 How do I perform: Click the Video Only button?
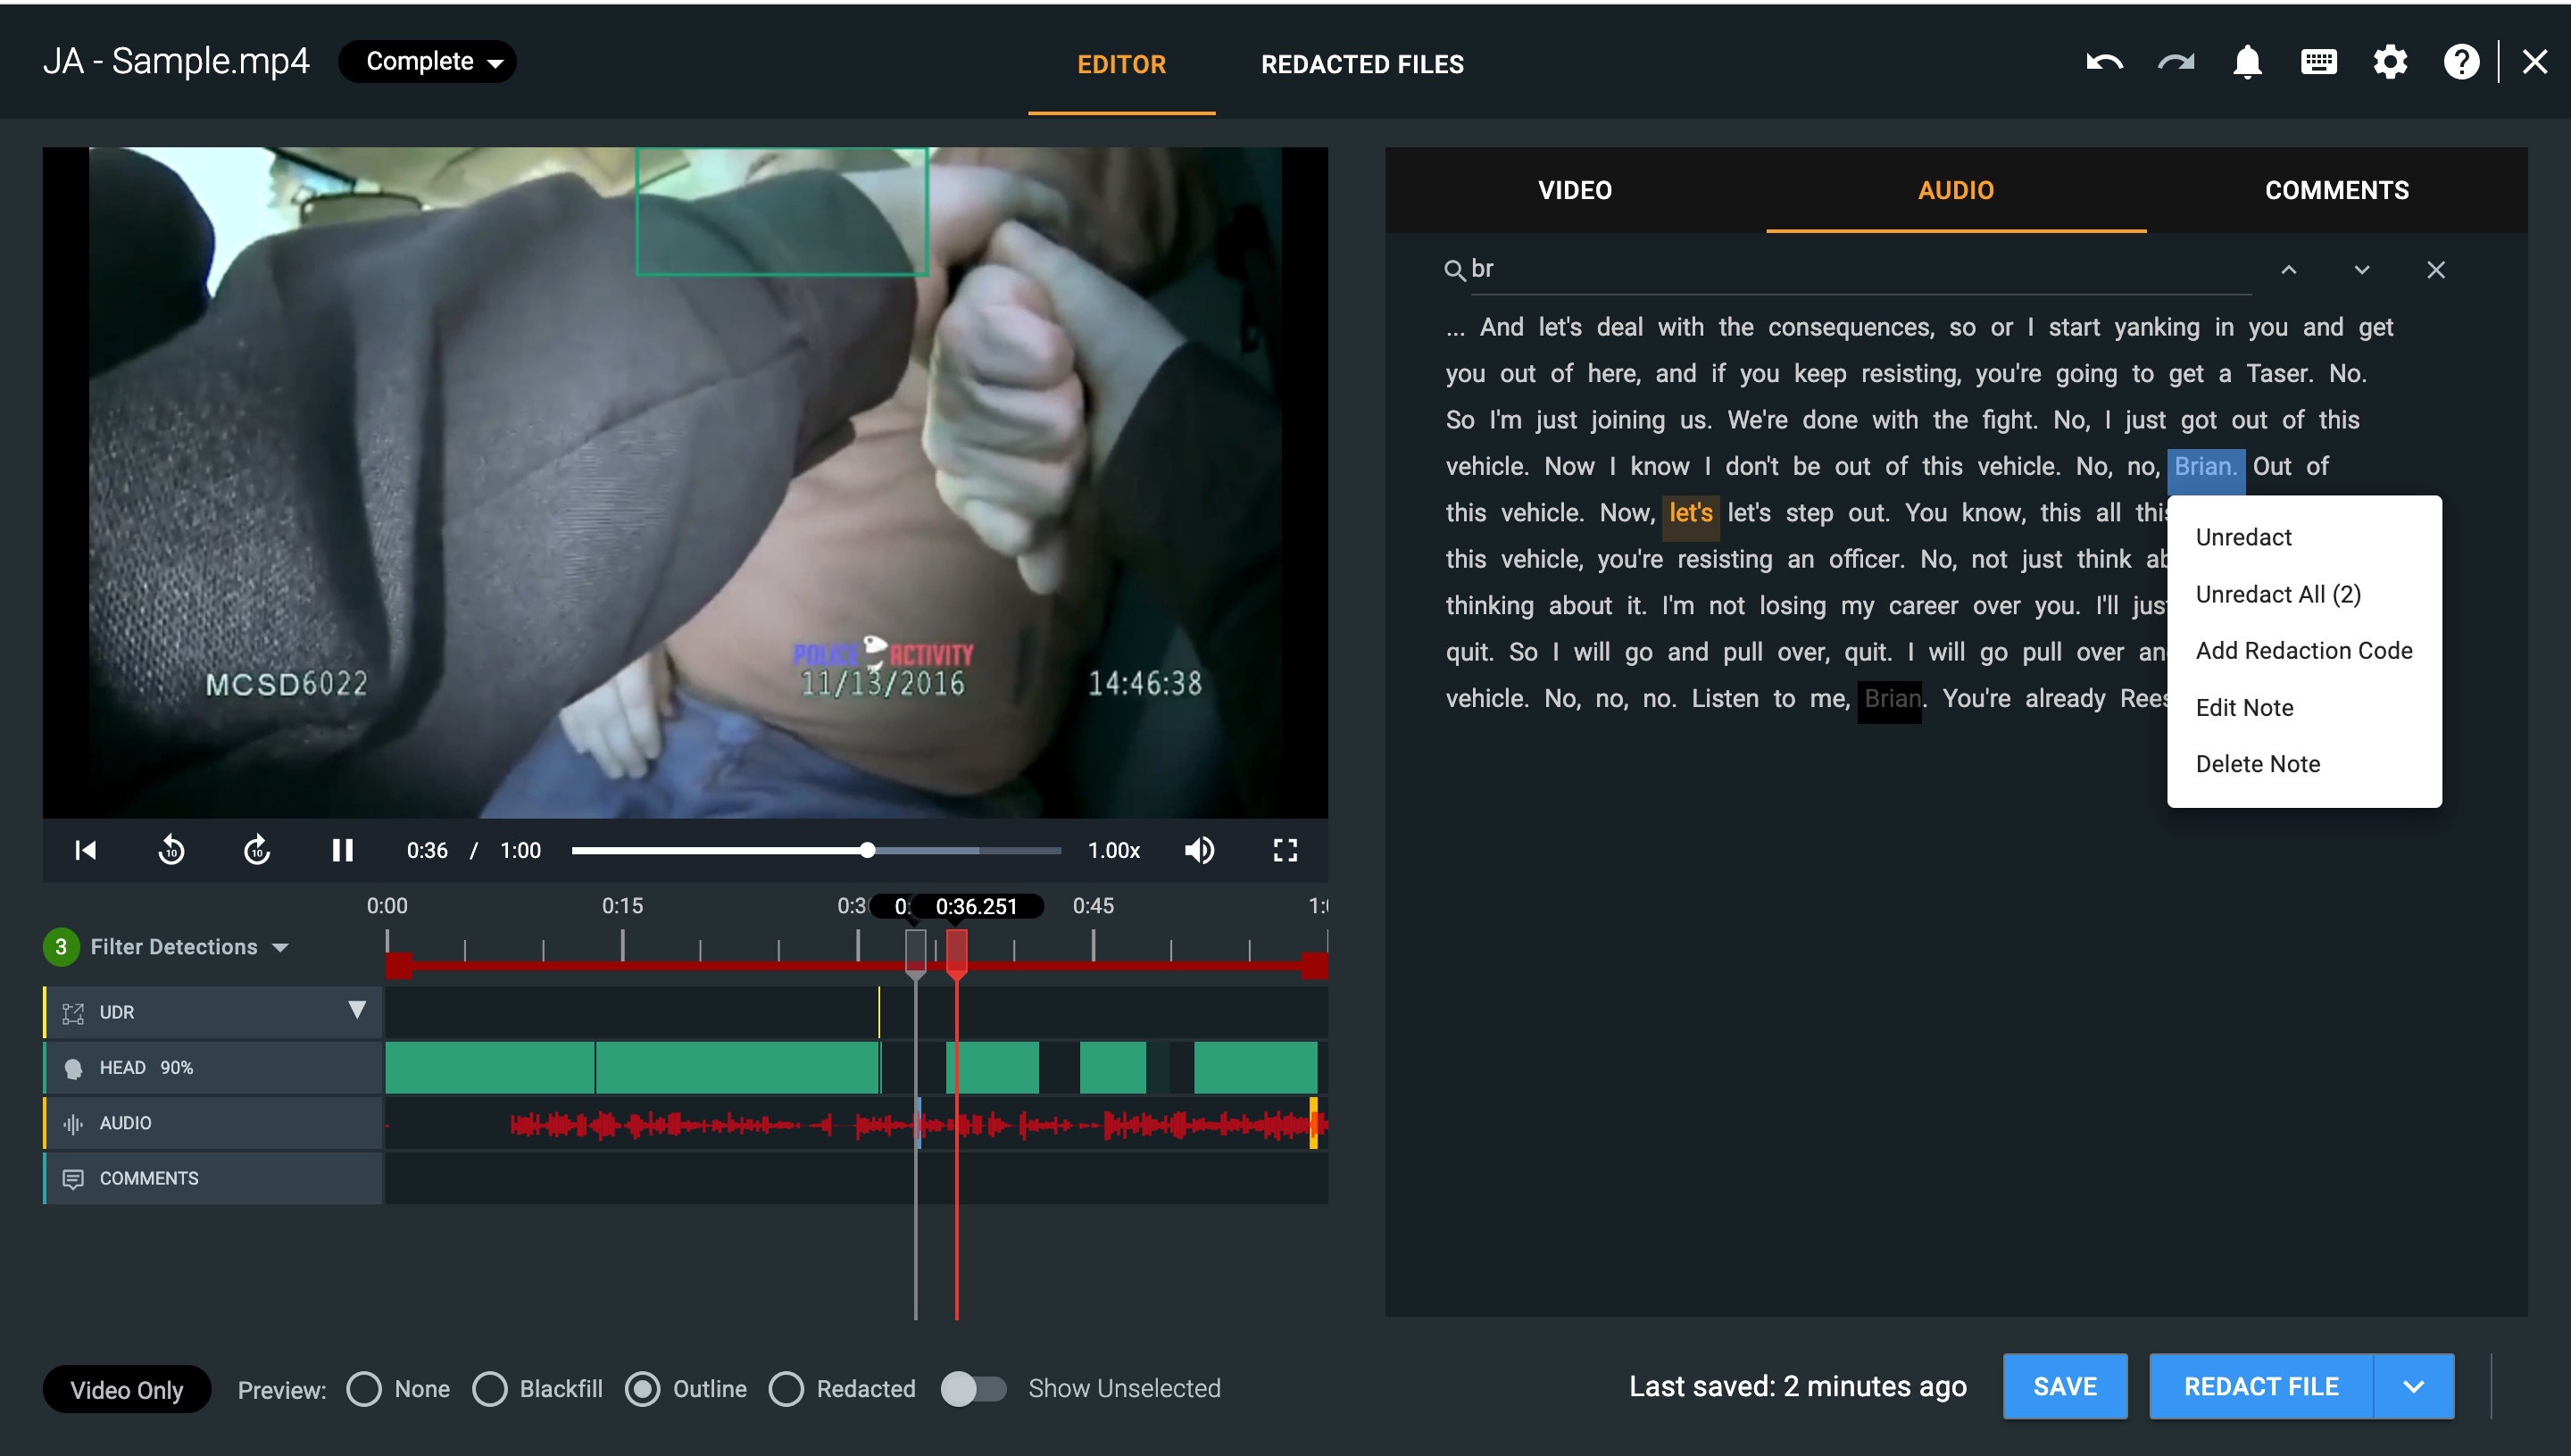[x=127, y=1389]
